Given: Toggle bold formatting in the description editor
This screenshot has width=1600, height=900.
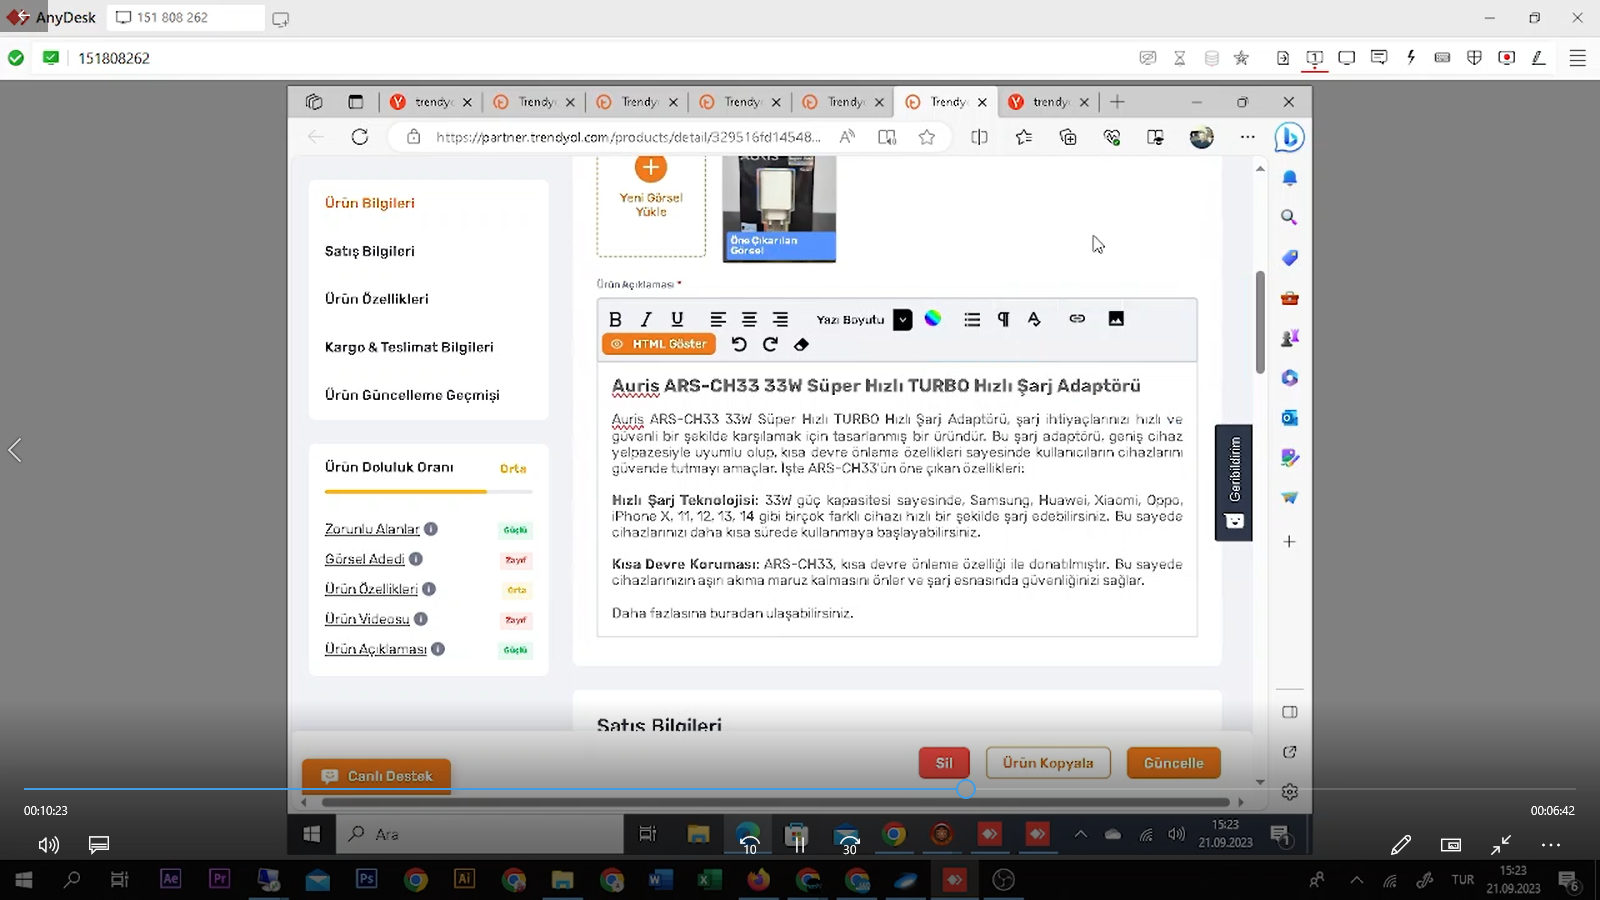Looking at the screenshot, I should [615, 319].
